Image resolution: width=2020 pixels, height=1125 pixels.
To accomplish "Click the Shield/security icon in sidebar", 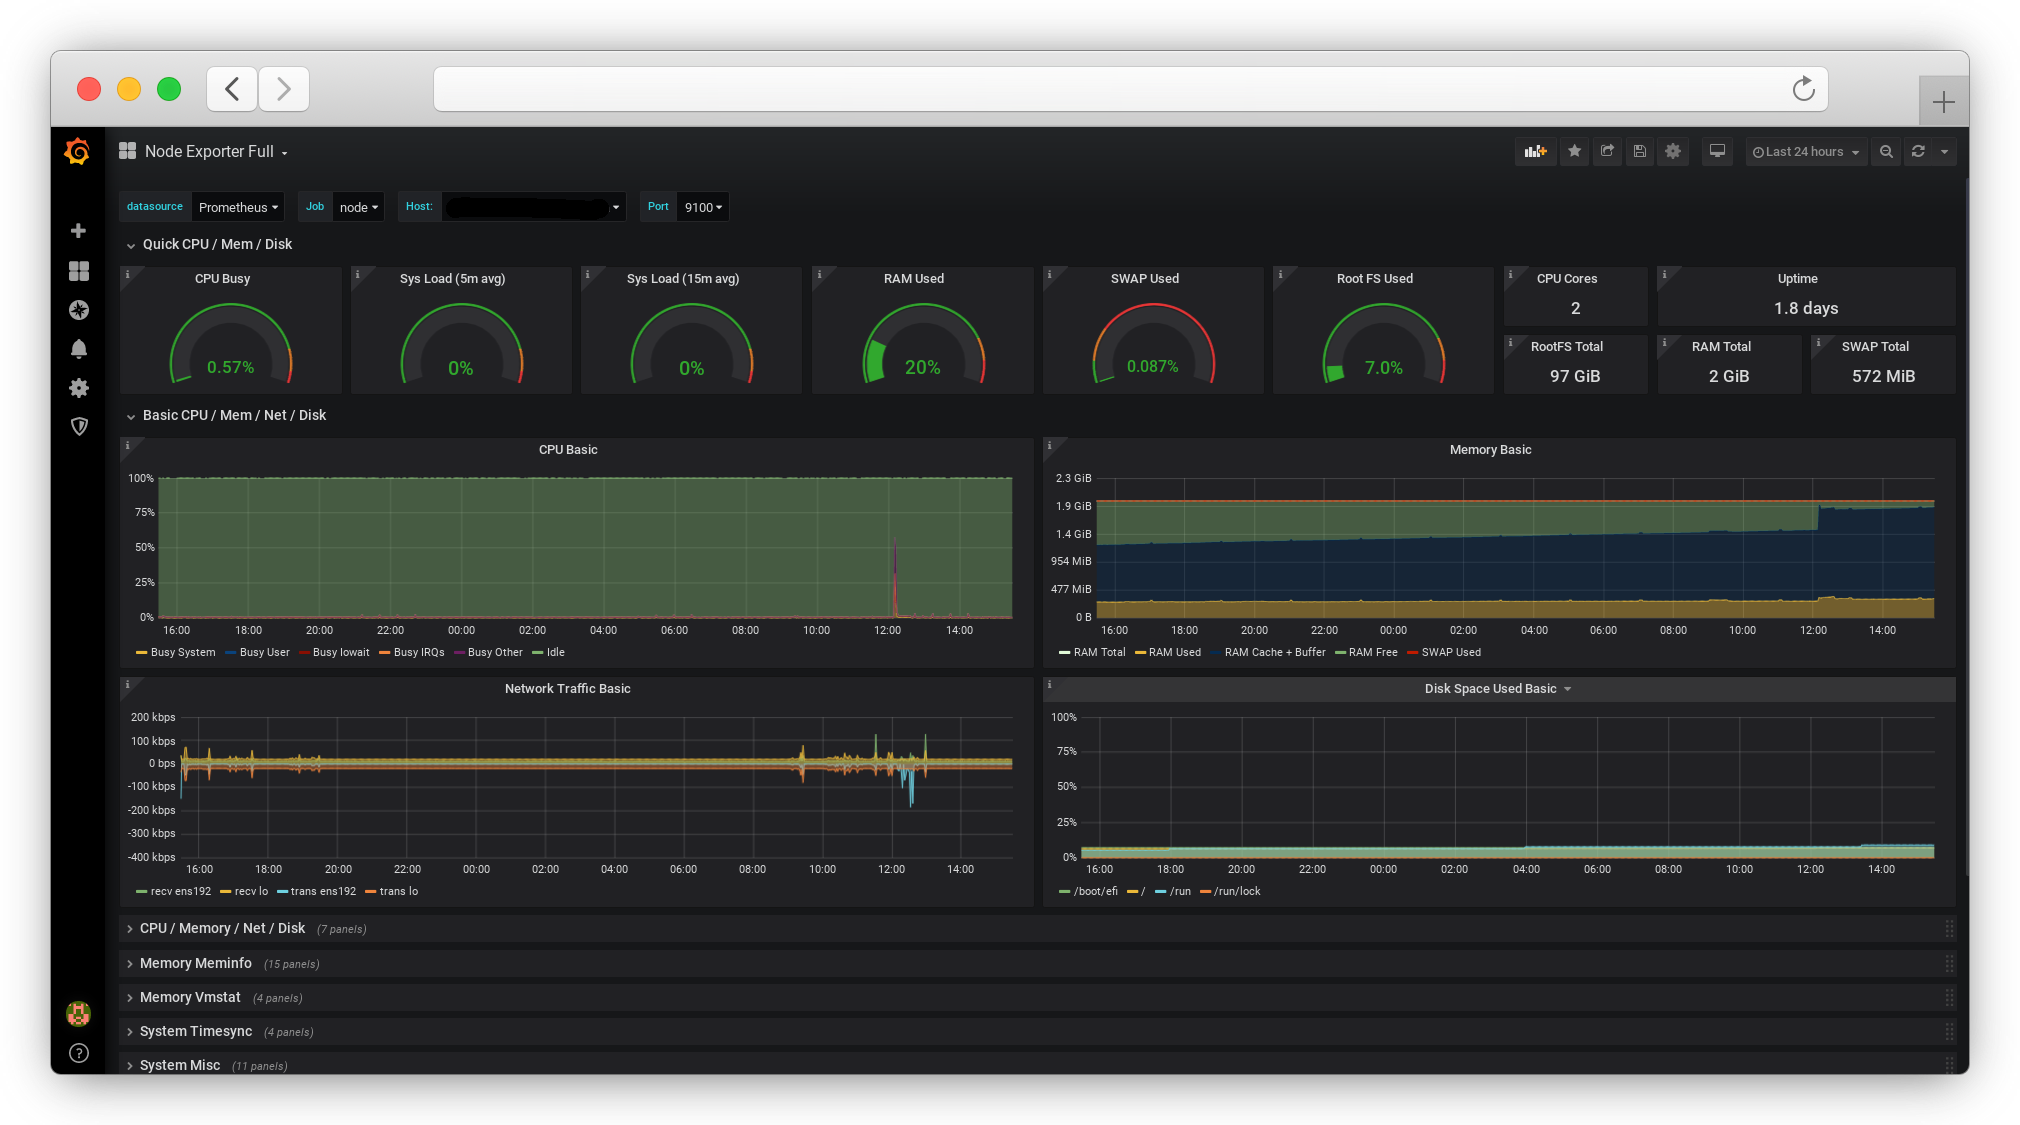I will click(x=78, y=427).
